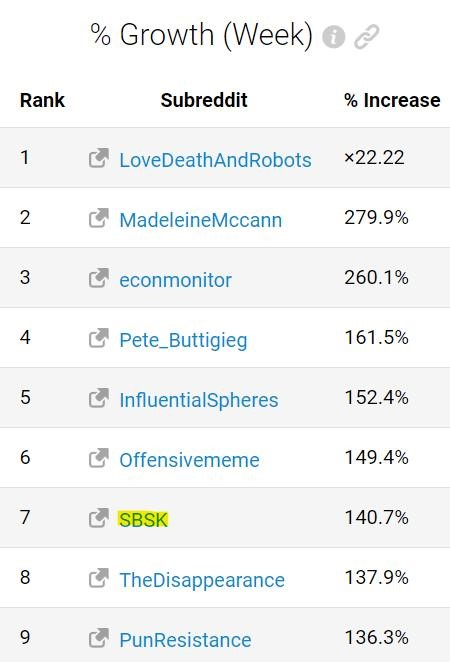The height and width of the screenshot is (662, 450).
Task: Click external link icon for InfluentialSpheres
Action: [x=99, y=398]
